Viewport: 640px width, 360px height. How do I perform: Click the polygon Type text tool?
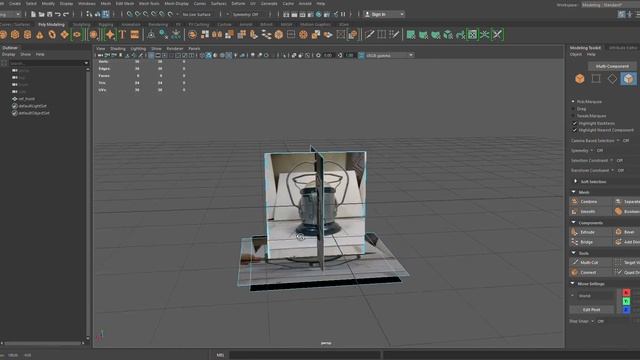pos(122,35)
